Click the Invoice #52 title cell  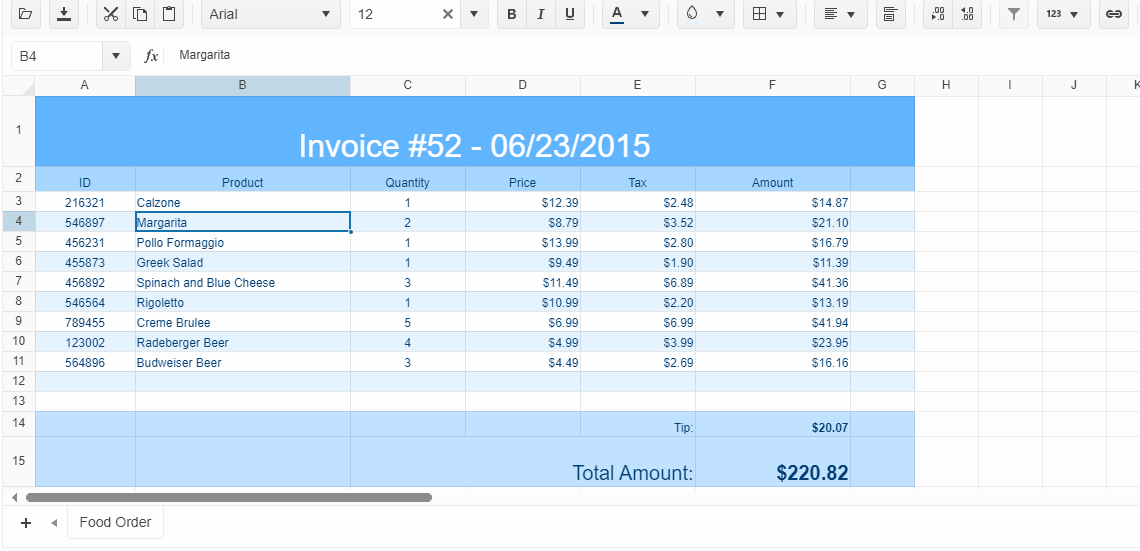click(475, 132)
